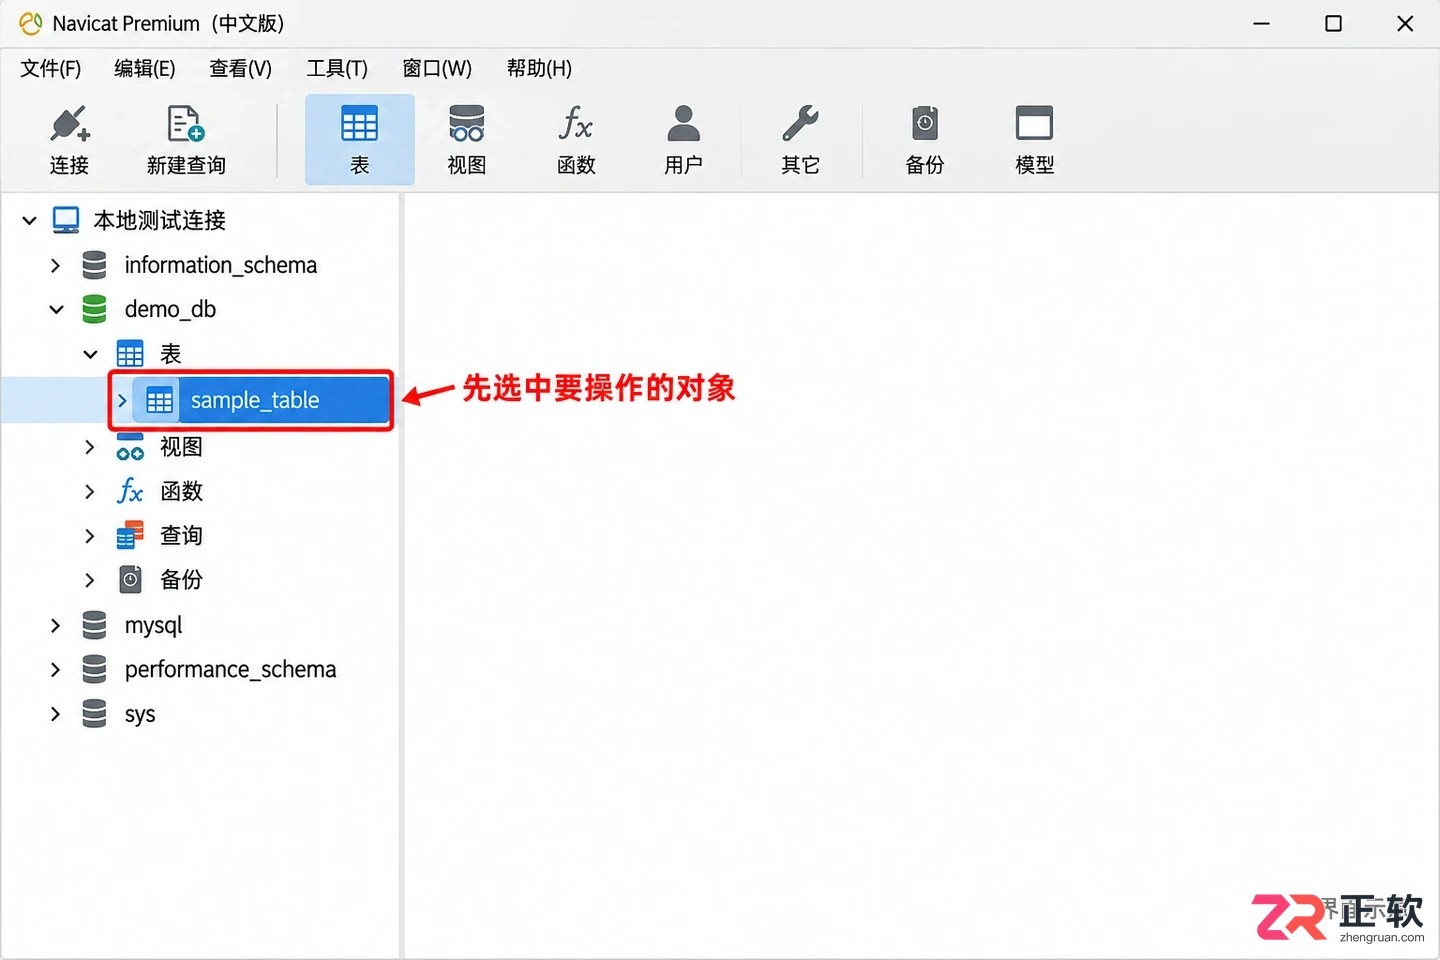The height and width of the screenshot is (960, 1440).
Task: Open the 连接 (Connection) toolbar tool
Action: 69,140
